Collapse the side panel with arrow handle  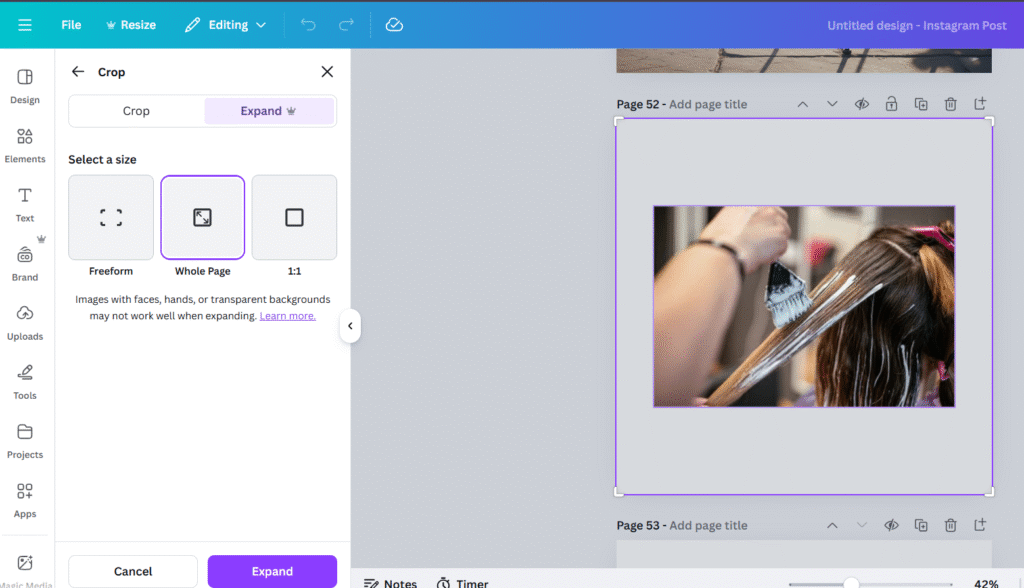click(x=350, y=325)
